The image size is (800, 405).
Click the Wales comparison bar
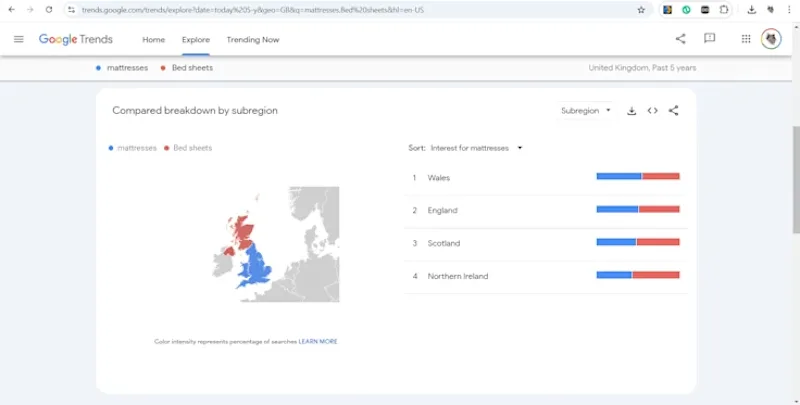click(638, 176)
